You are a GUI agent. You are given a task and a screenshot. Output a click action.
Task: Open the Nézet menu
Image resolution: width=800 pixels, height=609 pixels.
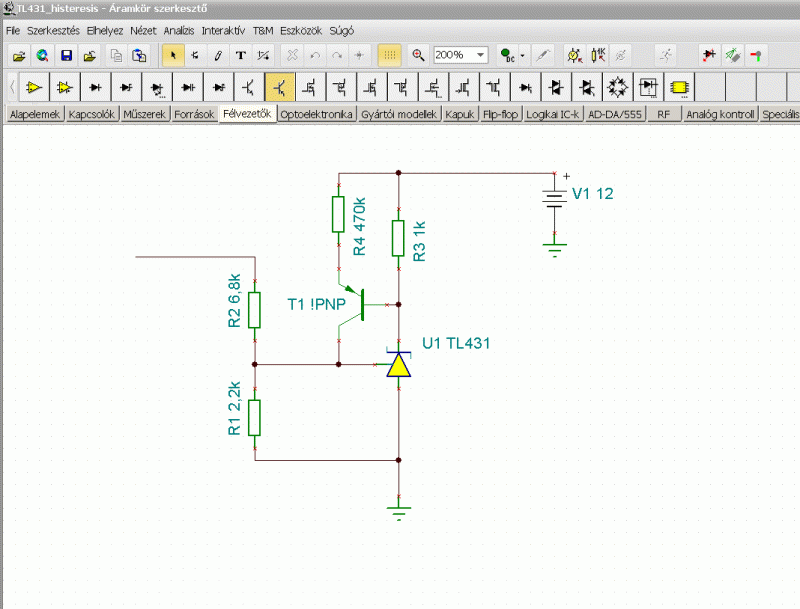(143, 31)
